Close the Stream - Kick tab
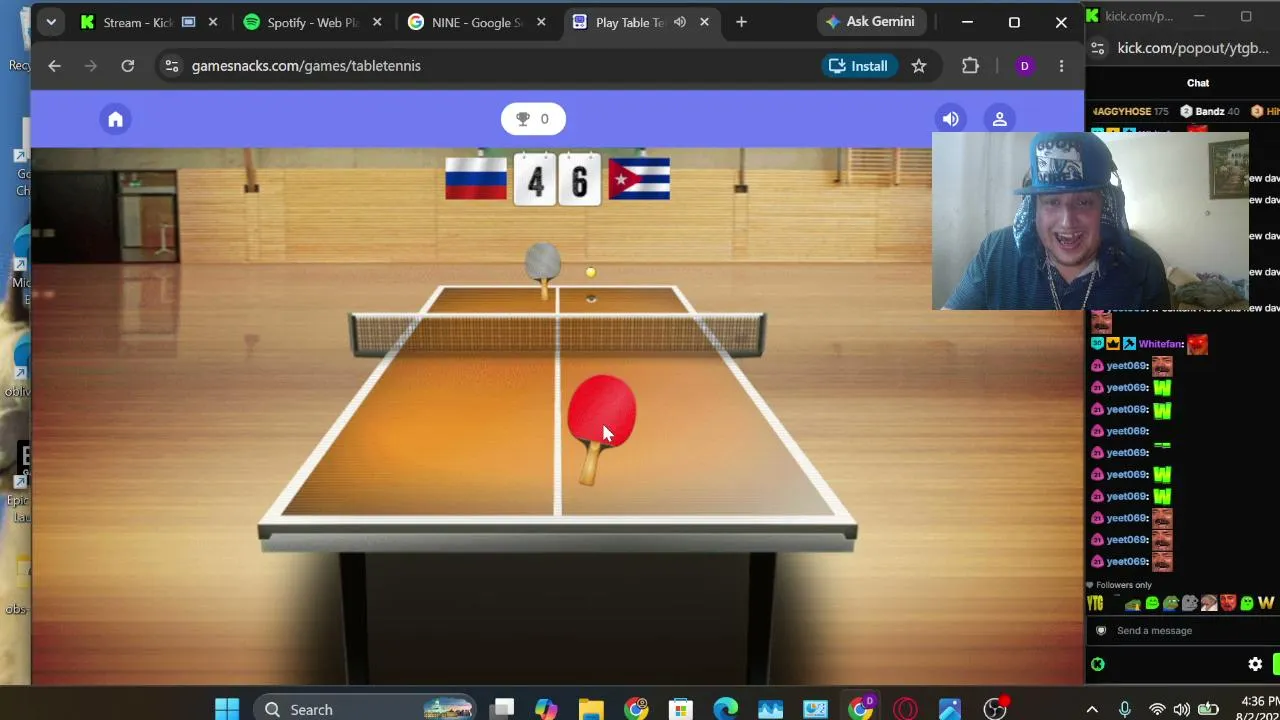Screen dimensions: 1280x720 [x=213, y=22]
